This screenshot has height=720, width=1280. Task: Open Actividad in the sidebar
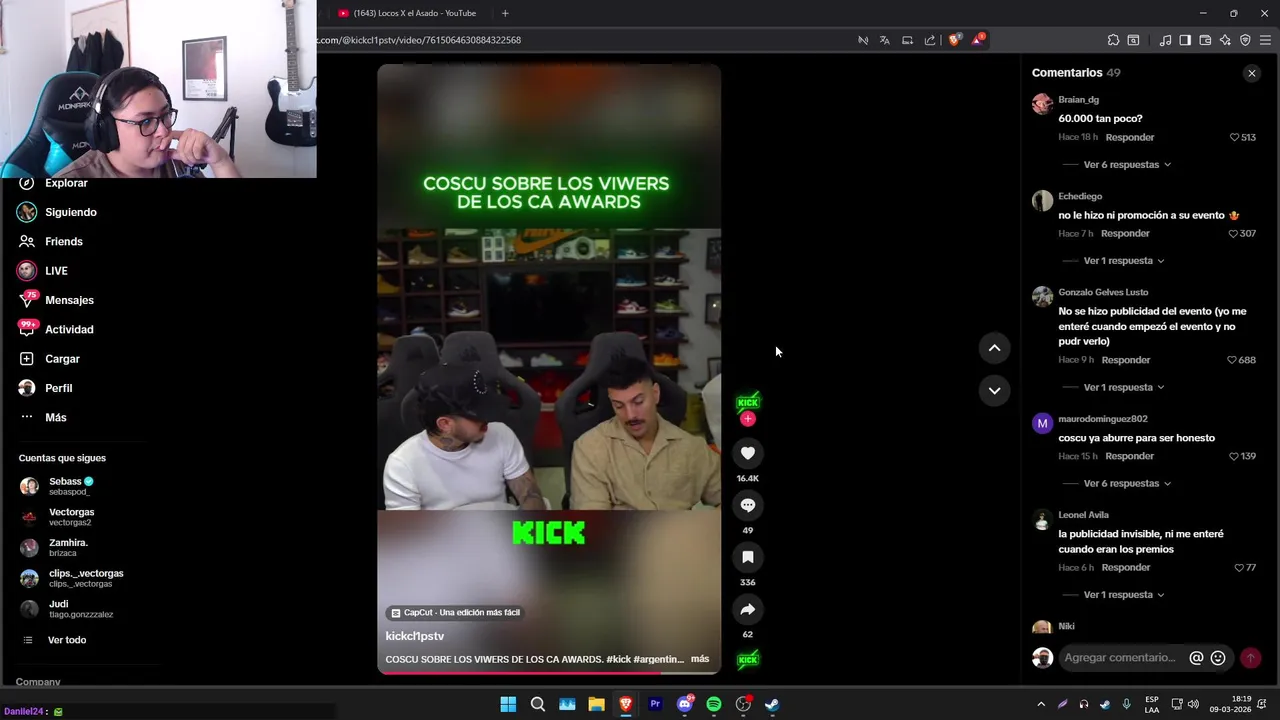click(69, 329)
